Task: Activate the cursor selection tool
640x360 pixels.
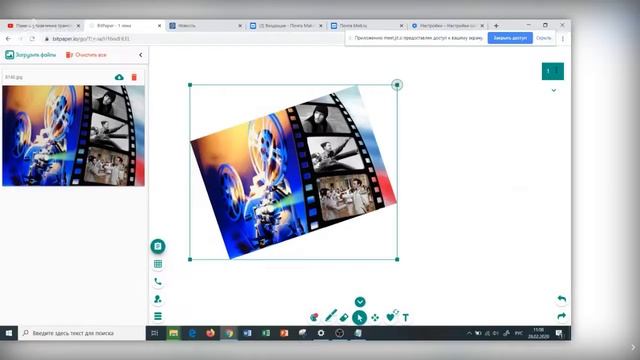Action: [359, 318]
